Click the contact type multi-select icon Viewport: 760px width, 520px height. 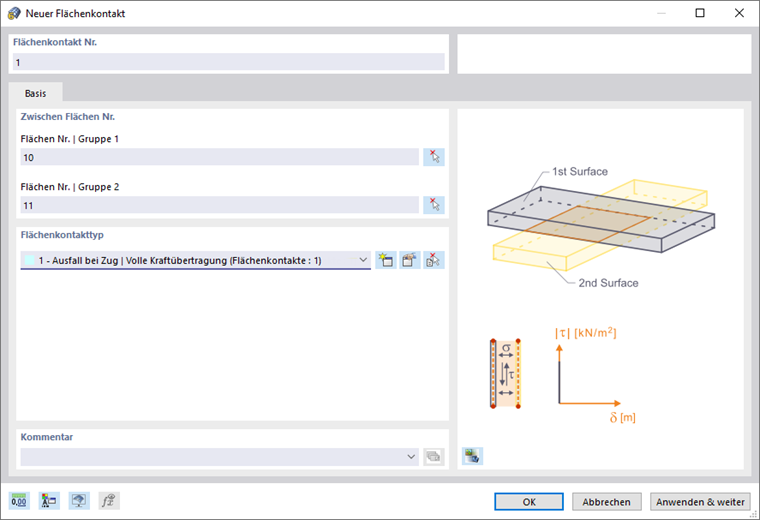[434, 260]
